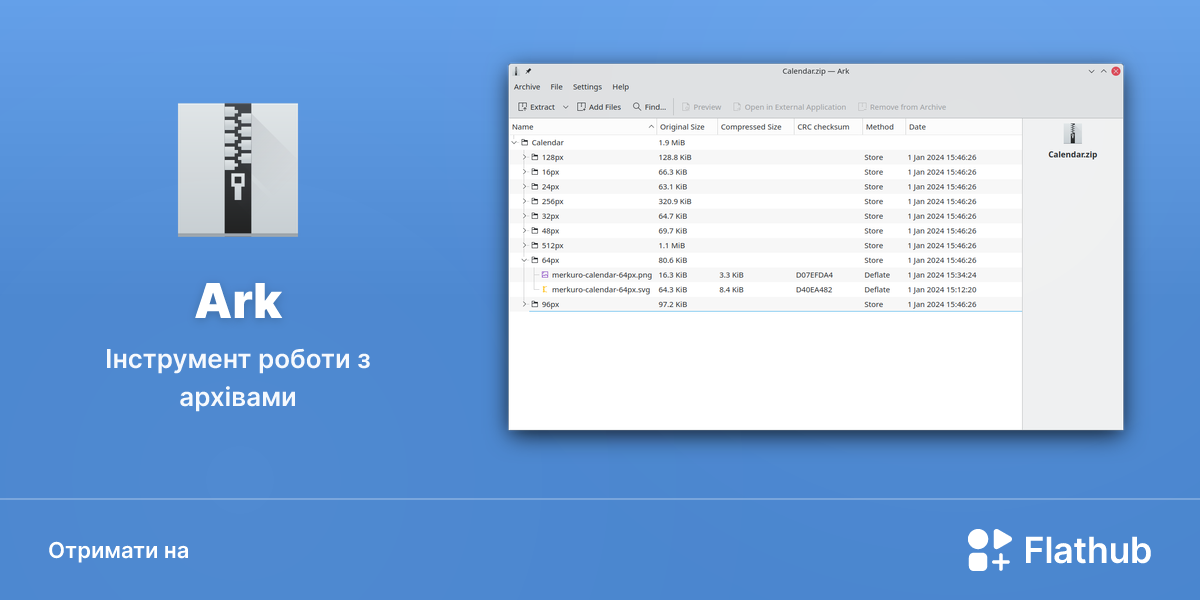Click the 'Отримати на' text on the banner
Image resolution: width=1200 pixels, height=600 pixels.
pos(118,551)
